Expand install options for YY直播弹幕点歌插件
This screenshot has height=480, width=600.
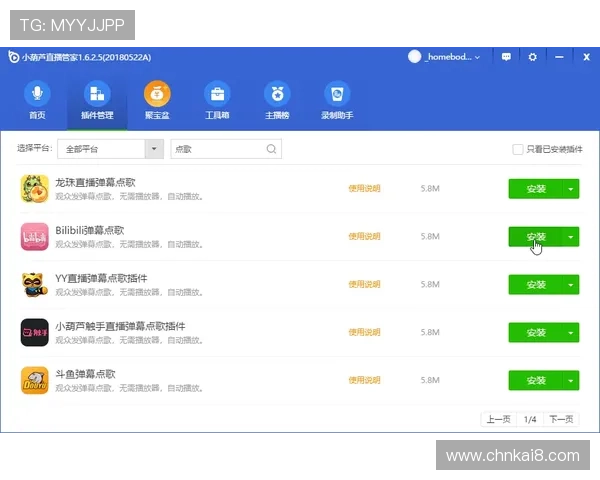pyautogui.click(x=571, y=284)
